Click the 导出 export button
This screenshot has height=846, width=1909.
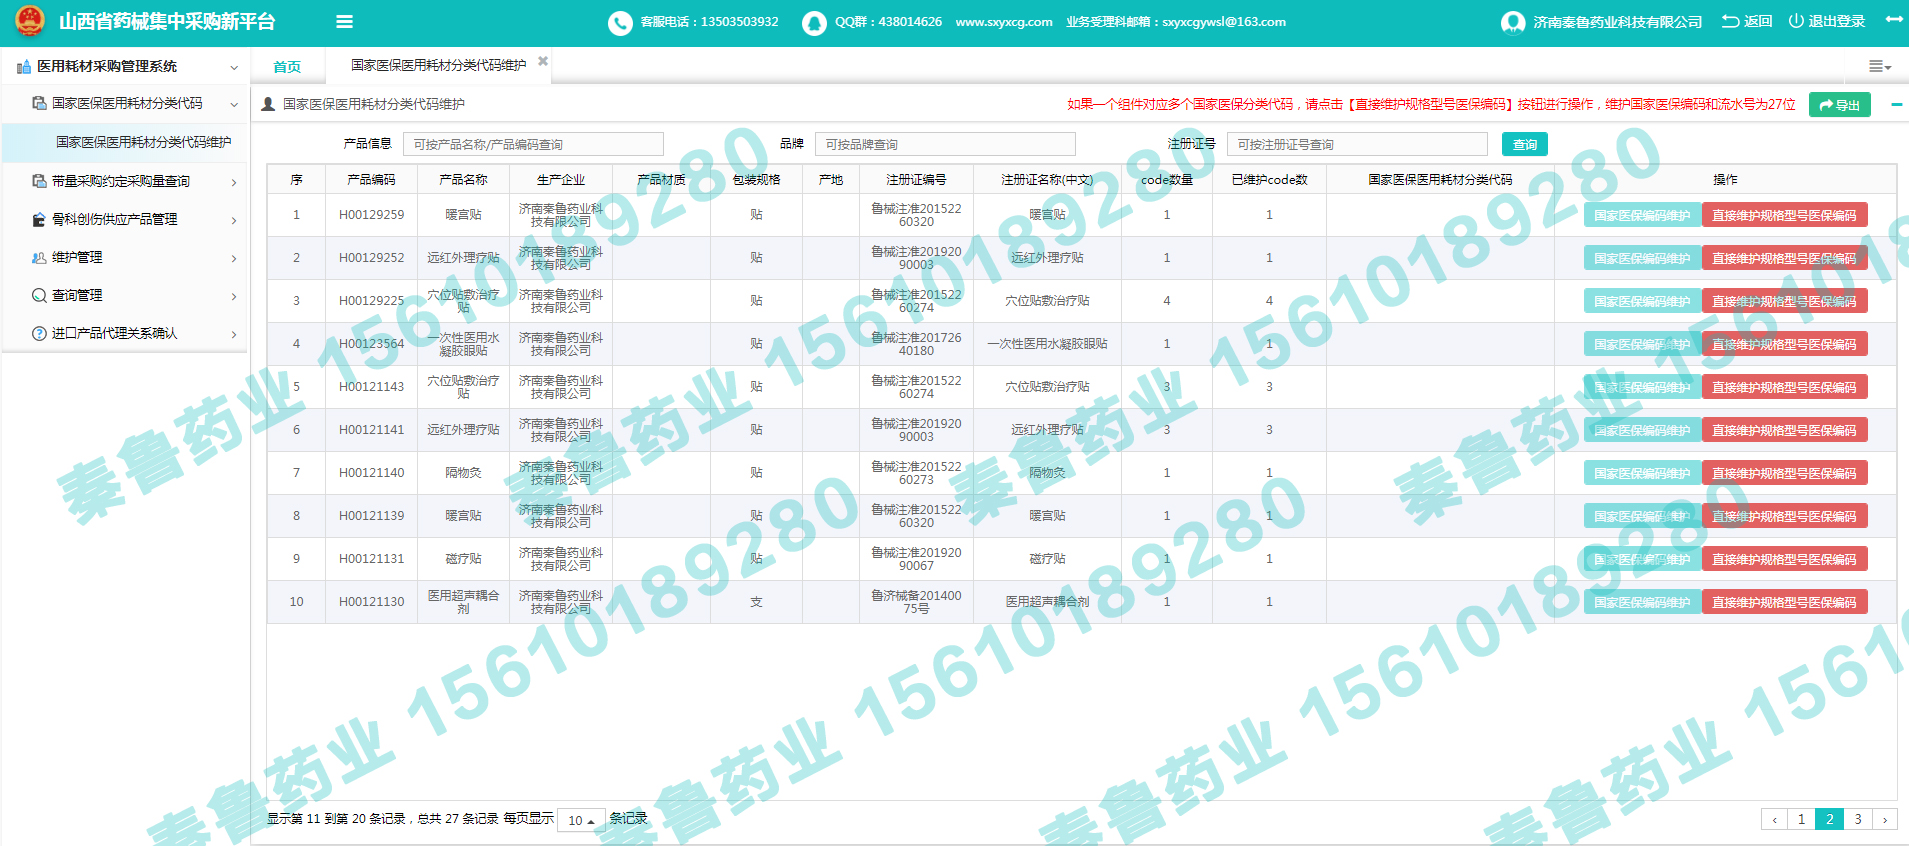(x=1839, y=105)
